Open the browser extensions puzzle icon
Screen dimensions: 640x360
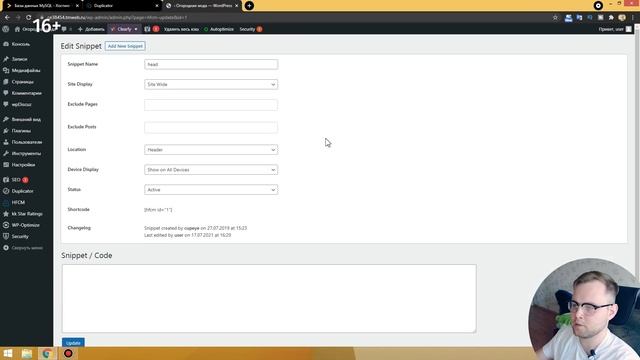(x=611, y=18)
